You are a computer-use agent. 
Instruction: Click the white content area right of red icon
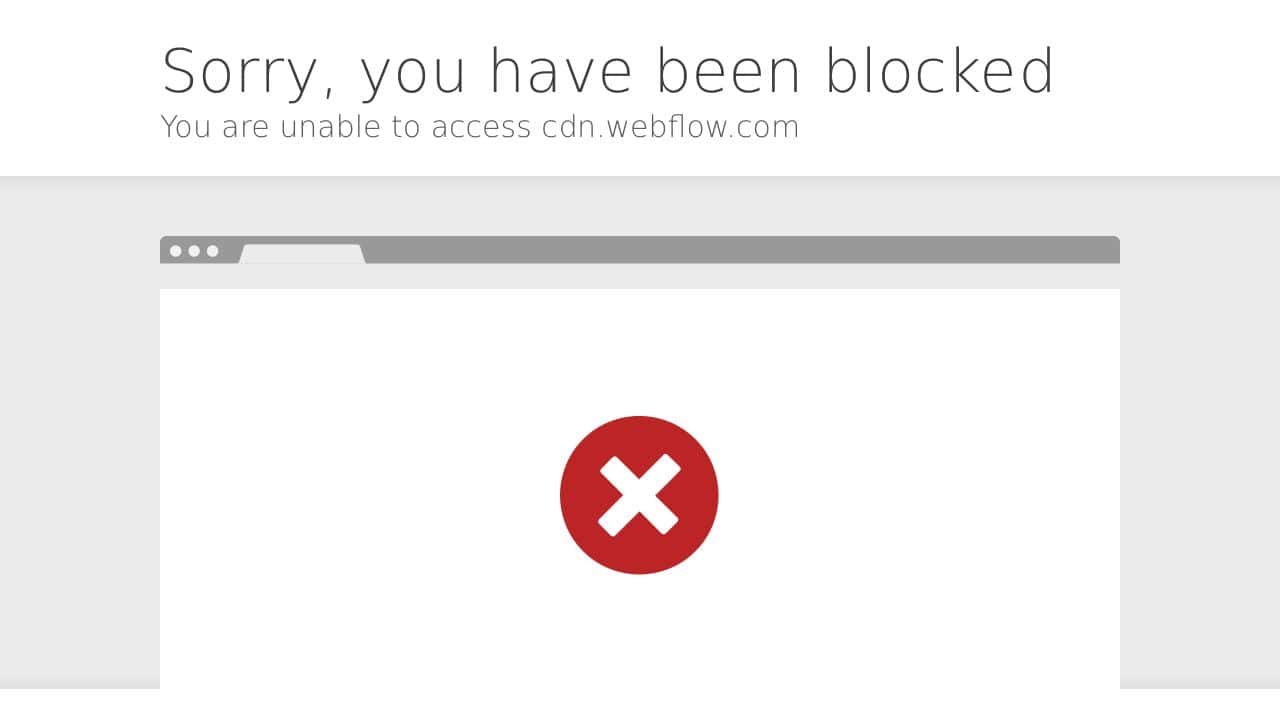919,495
